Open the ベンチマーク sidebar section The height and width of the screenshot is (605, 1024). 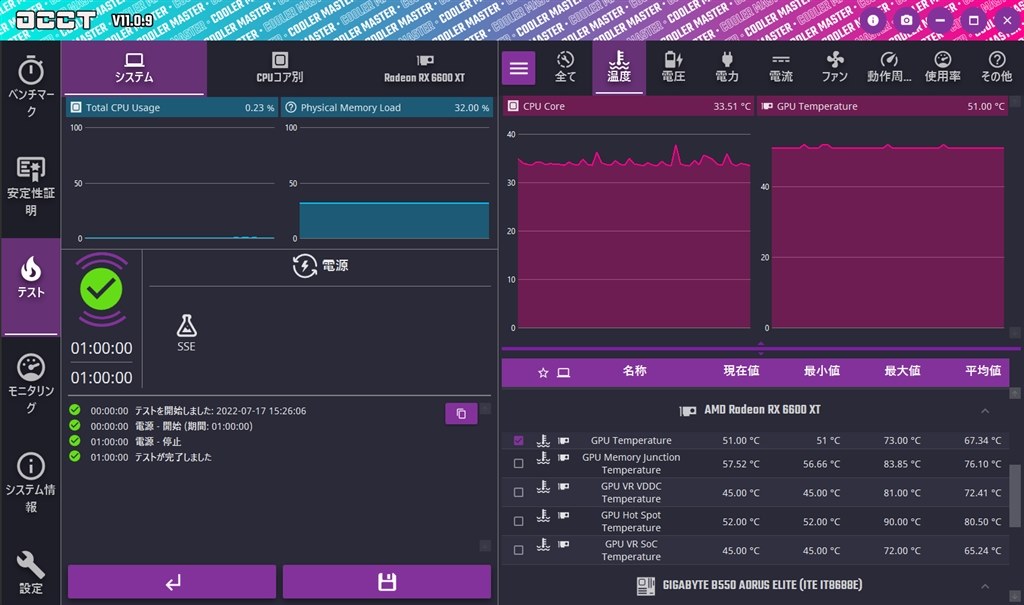[31, 88]
